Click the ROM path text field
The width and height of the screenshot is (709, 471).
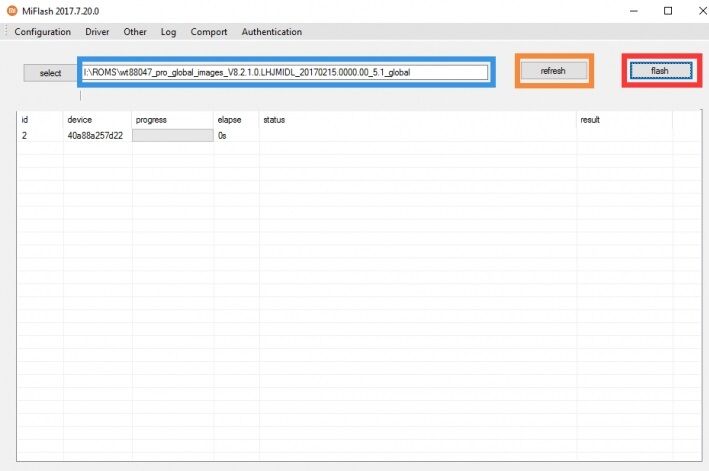[x=285, y=72]
